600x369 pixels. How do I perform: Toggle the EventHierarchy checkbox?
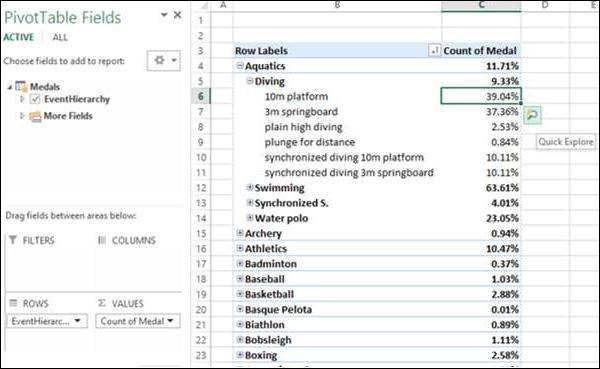pos(35,99)
